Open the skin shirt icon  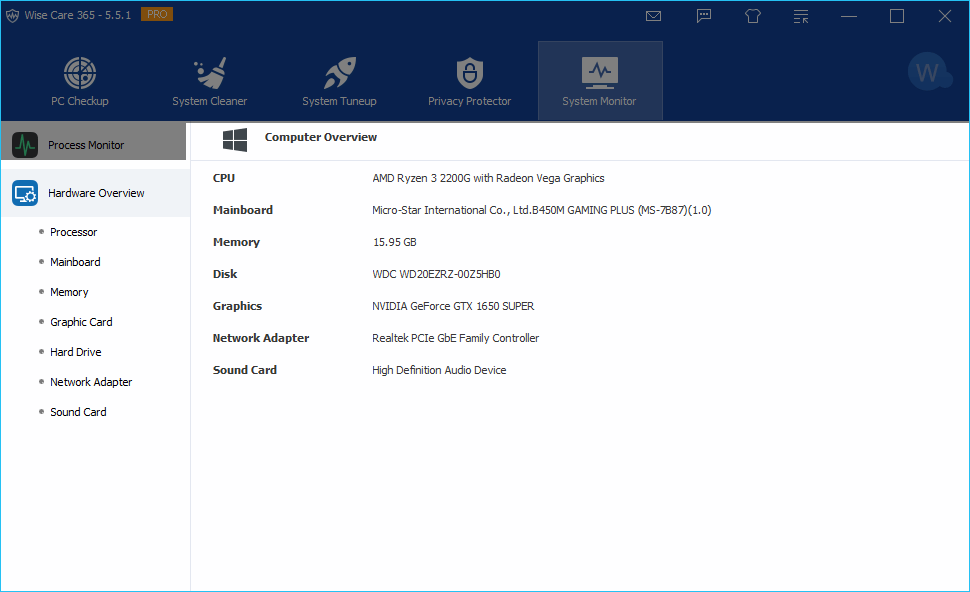point(752,16)
